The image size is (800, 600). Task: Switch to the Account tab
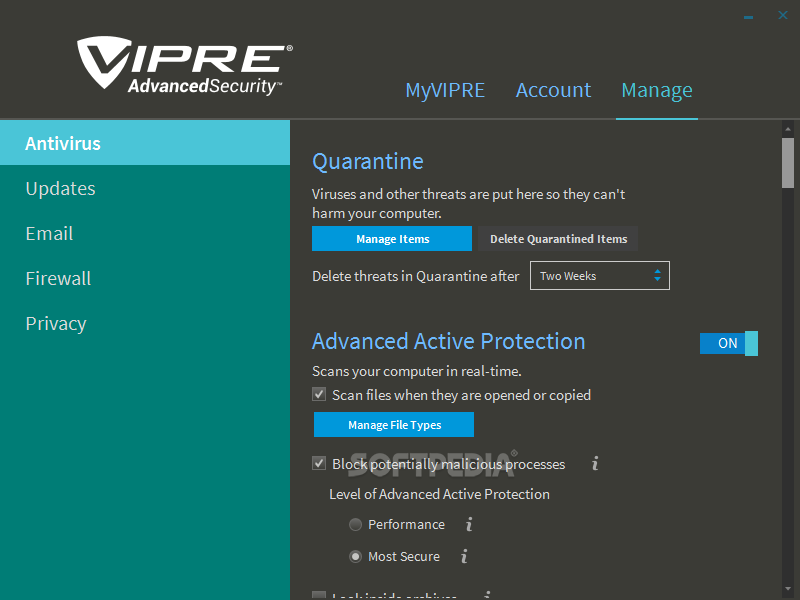click(553, 90)
